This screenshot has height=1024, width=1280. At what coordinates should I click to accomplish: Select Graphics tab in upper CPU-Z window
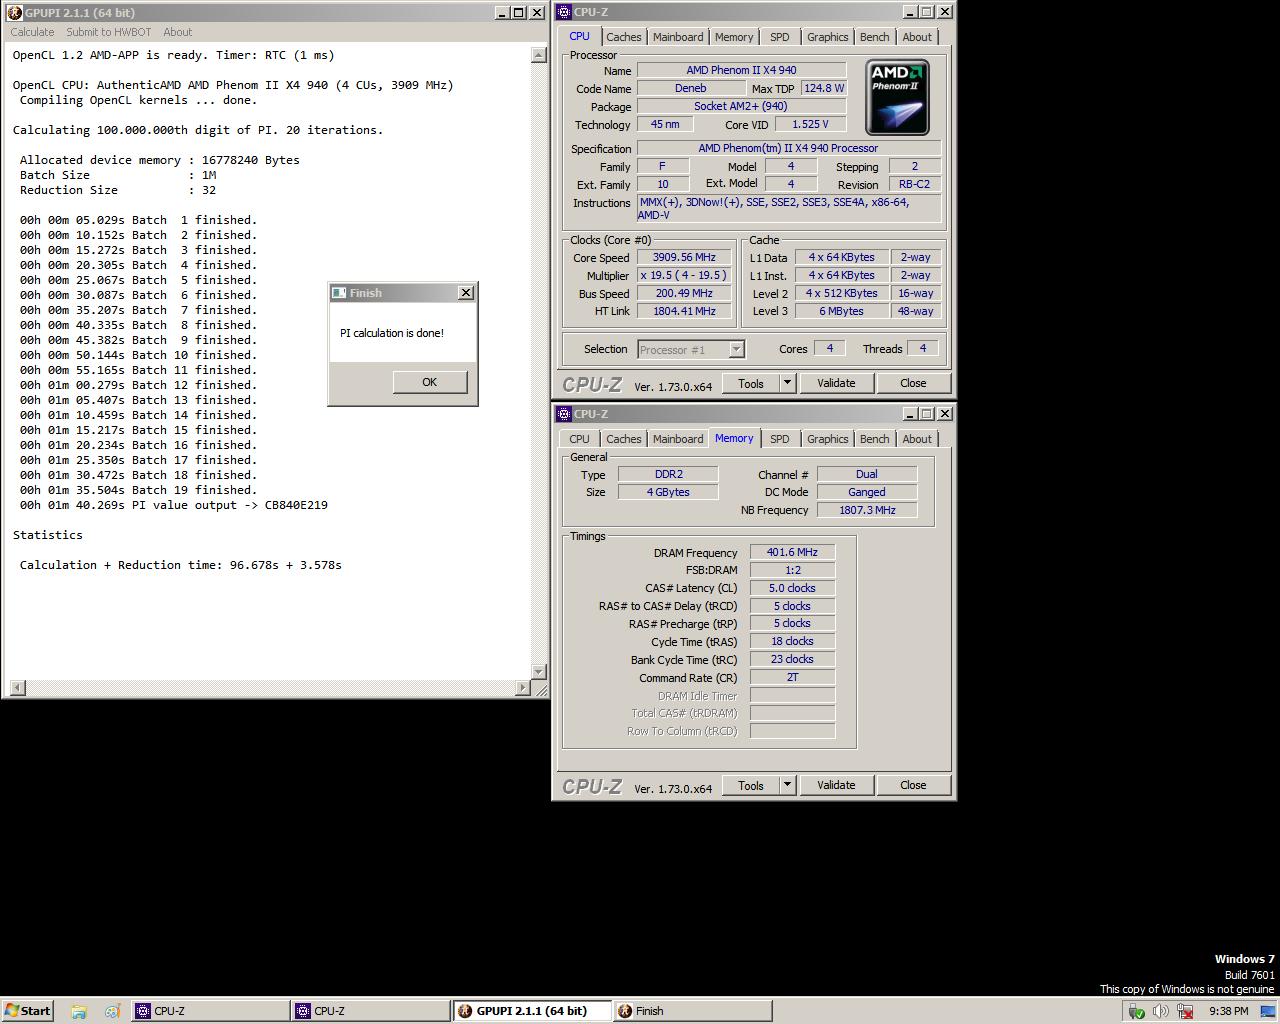(x=827, y=37)
